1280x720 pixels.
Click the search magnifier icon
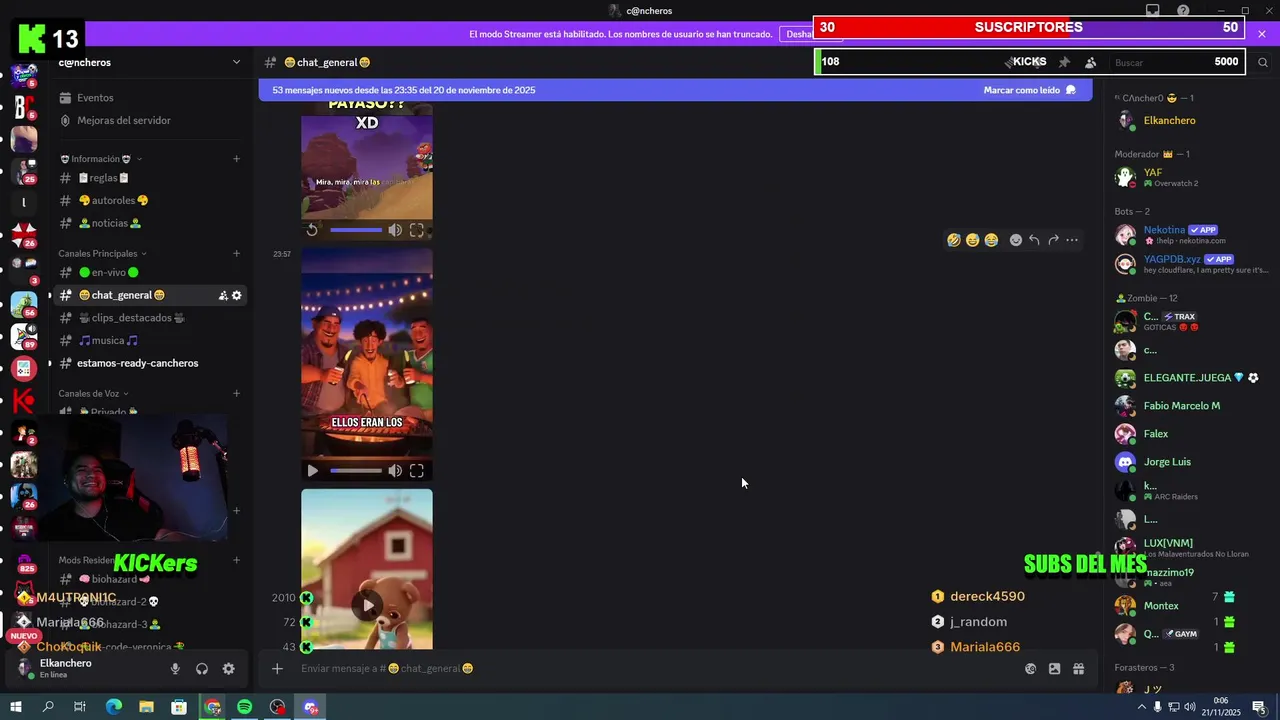click(x=1263, y=62)
